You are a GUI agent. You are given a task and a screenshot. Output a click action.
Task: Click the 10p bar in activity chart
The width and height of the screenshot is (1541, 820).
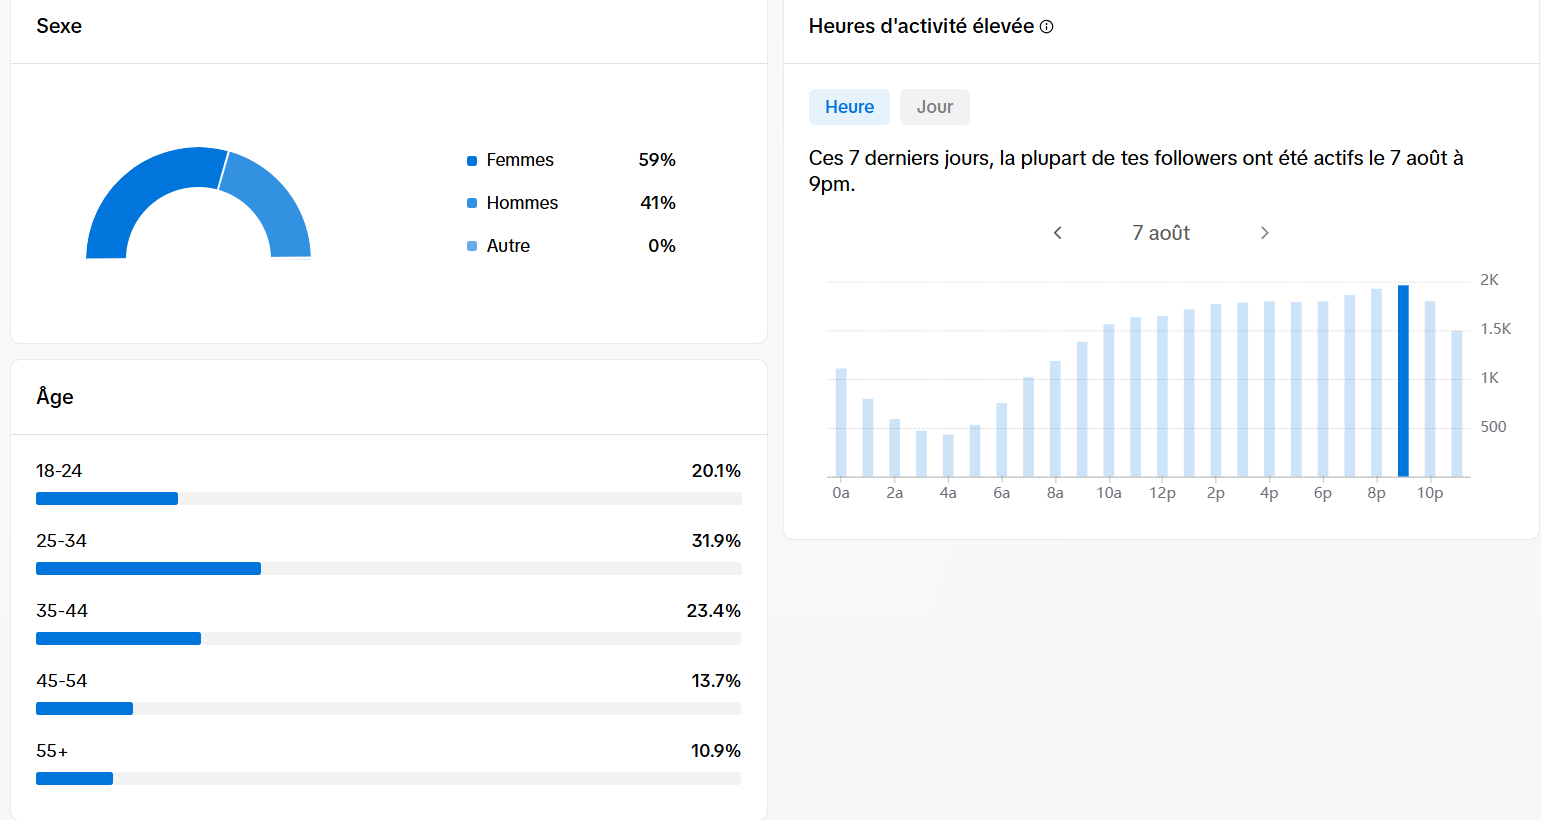pos(1430,389)
